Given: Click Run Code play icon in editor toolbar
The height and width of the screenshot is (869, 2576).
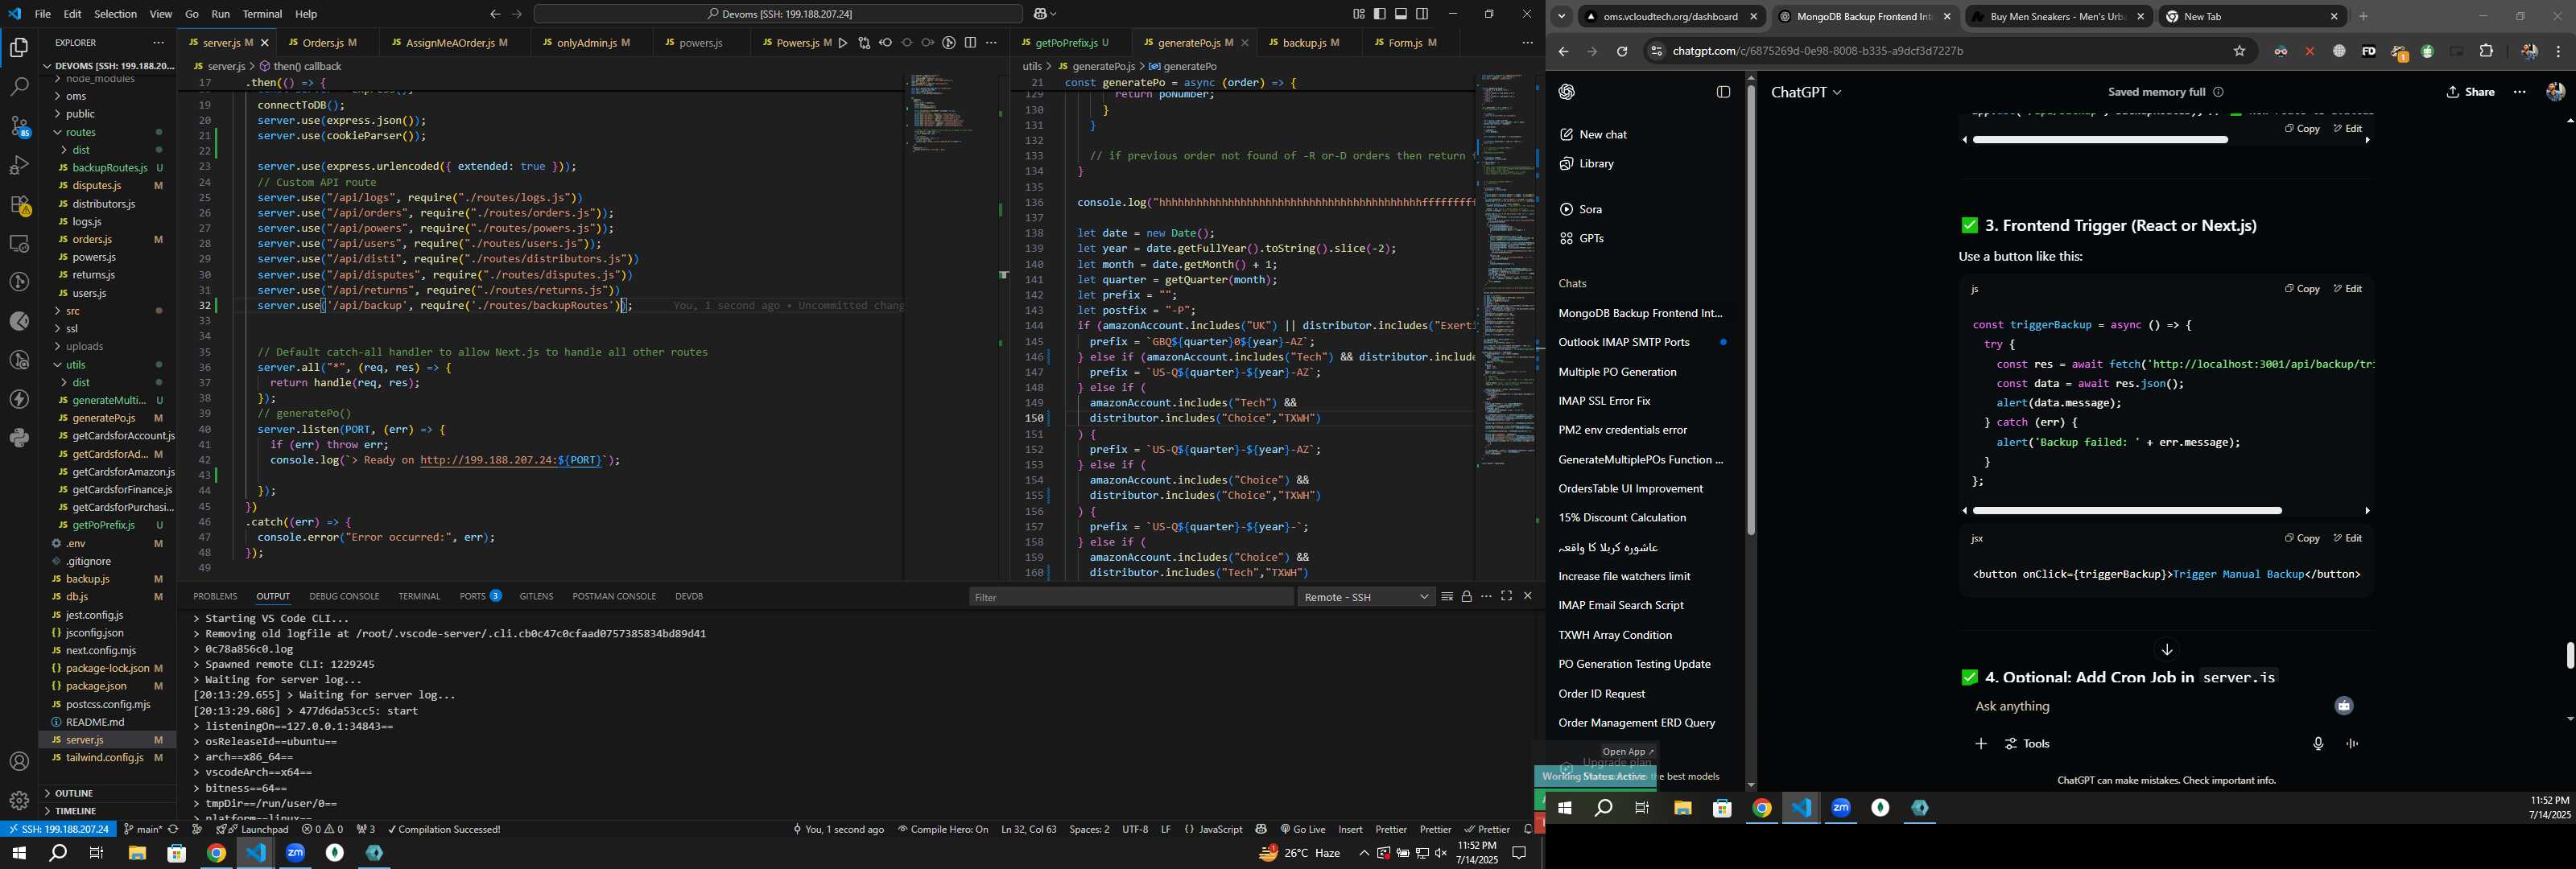Looking at the screenshot, I should point(843,43).
